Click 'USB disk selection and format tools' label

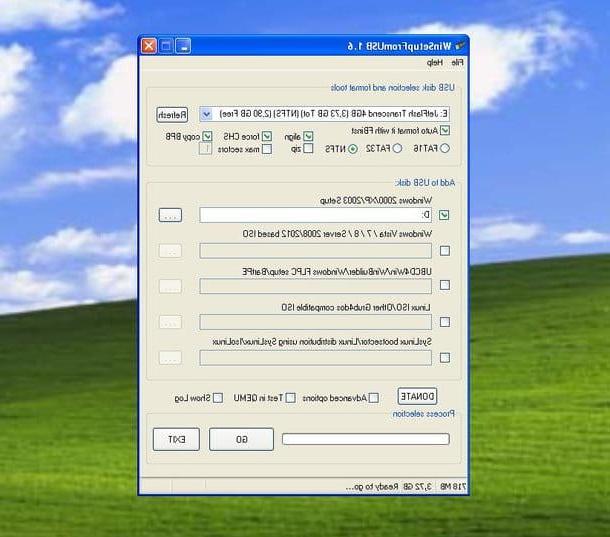(x=393, y=88)
